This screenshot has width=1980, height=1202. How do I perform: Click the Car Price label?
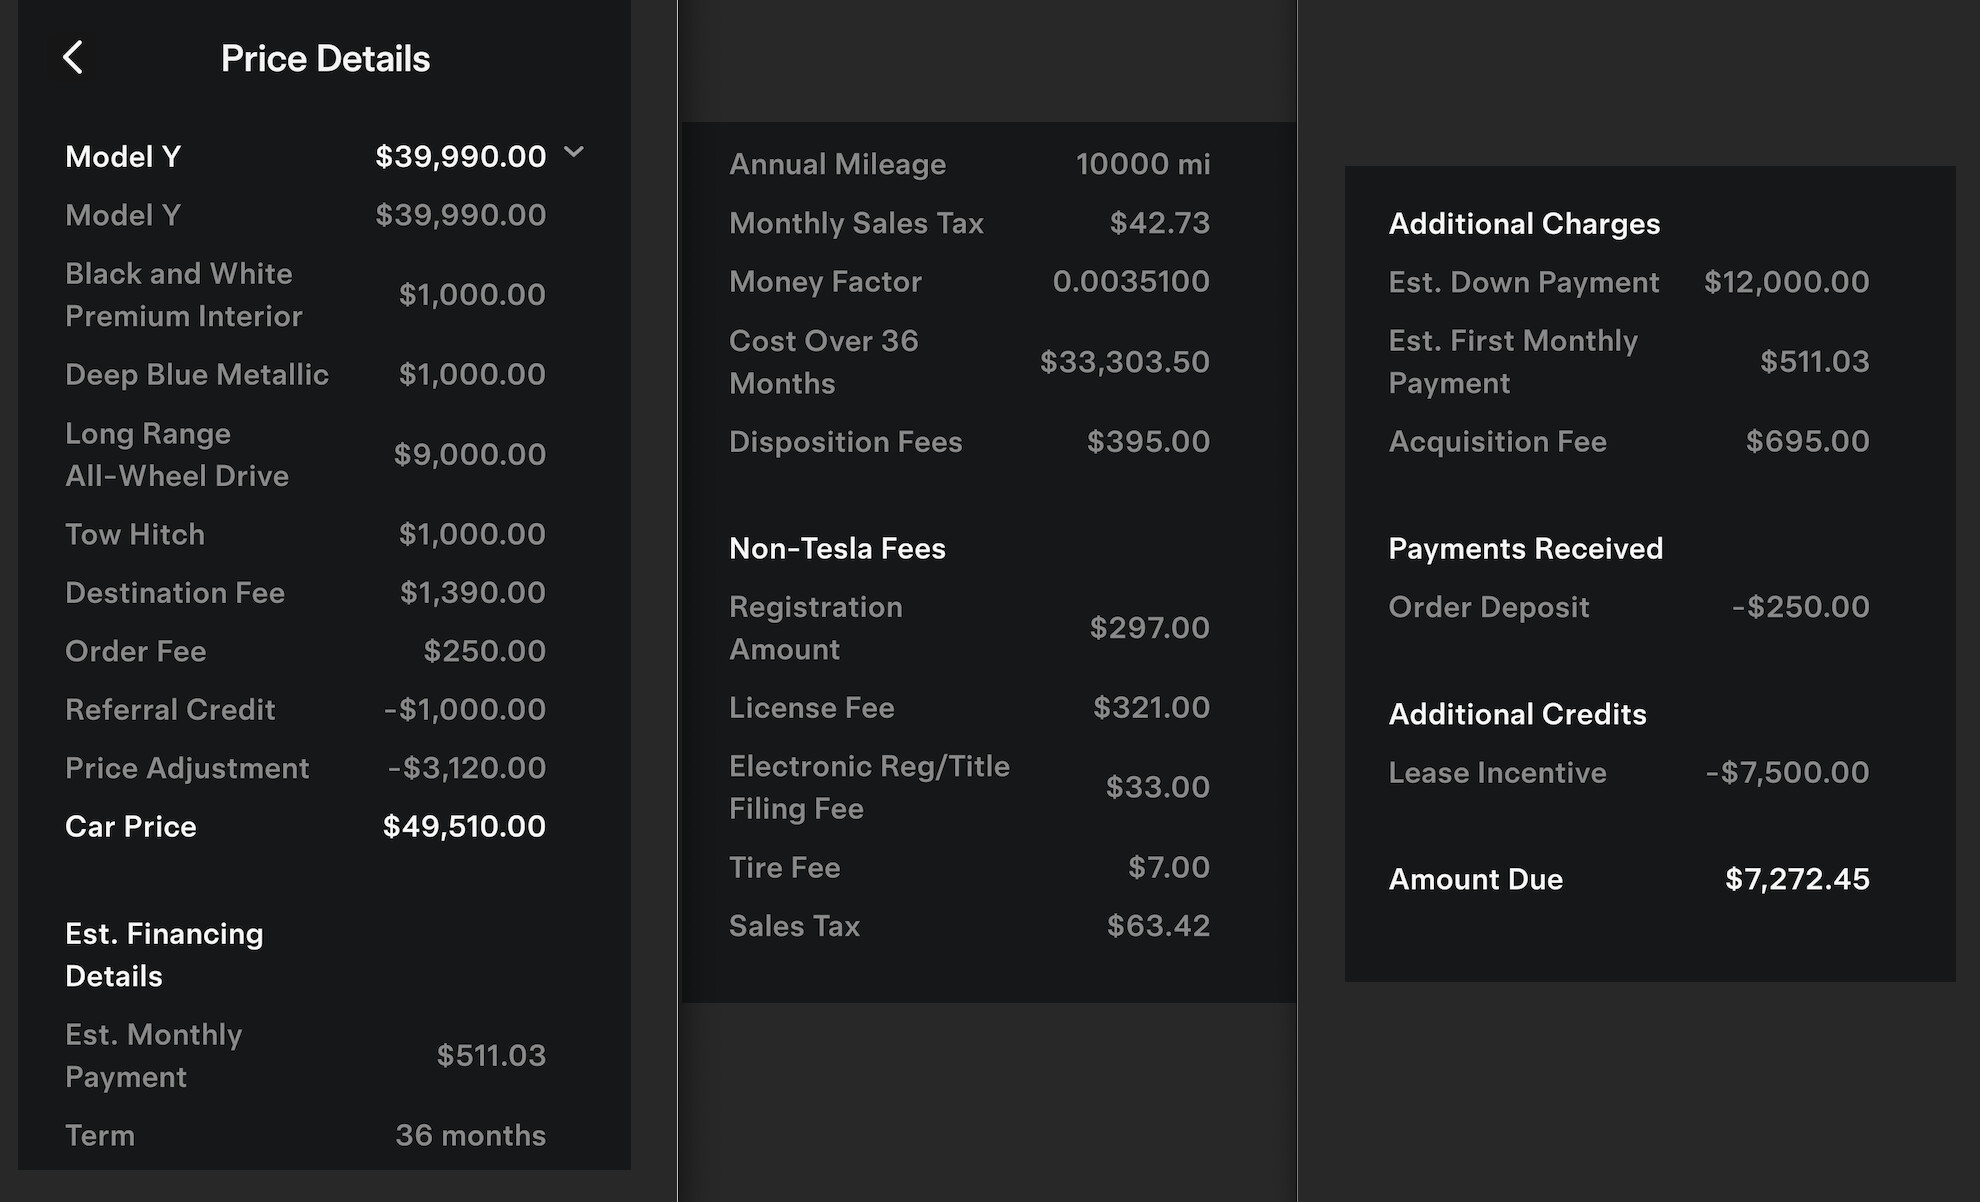coord(131,826)
